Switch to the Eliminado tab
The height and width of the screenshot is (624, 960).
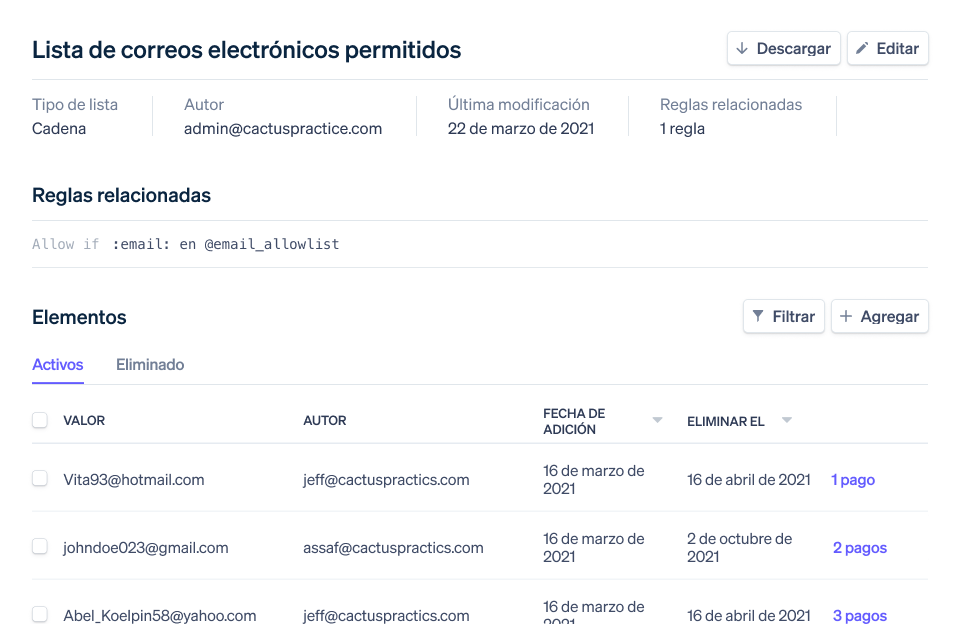[150, 364]
